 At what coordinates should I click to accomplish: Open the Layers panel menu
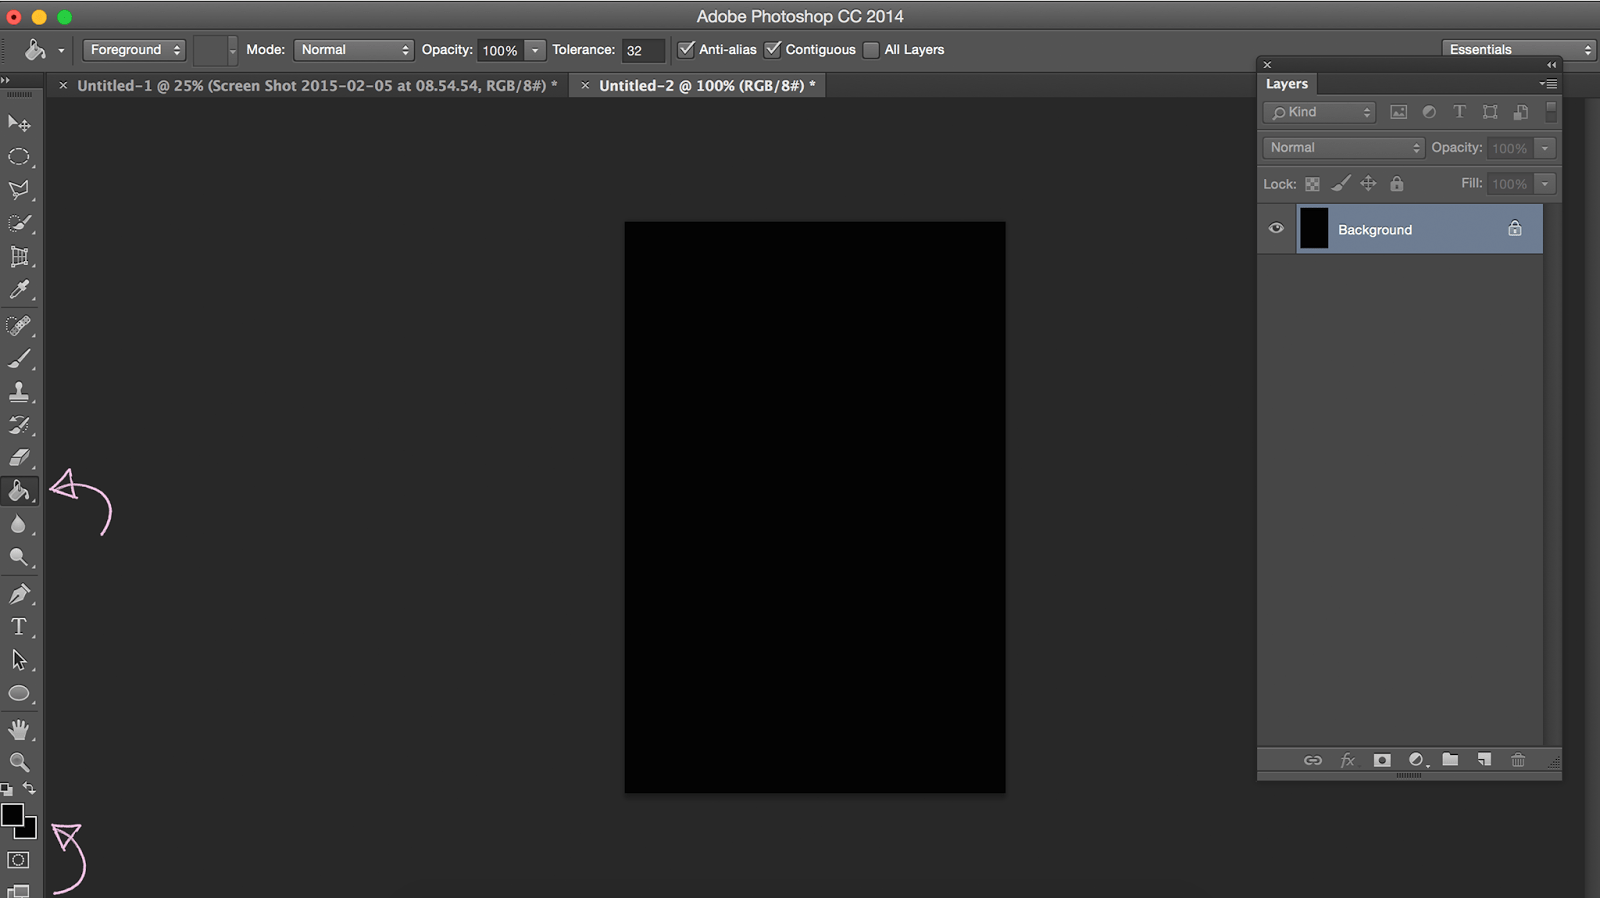coord(1549,84)
